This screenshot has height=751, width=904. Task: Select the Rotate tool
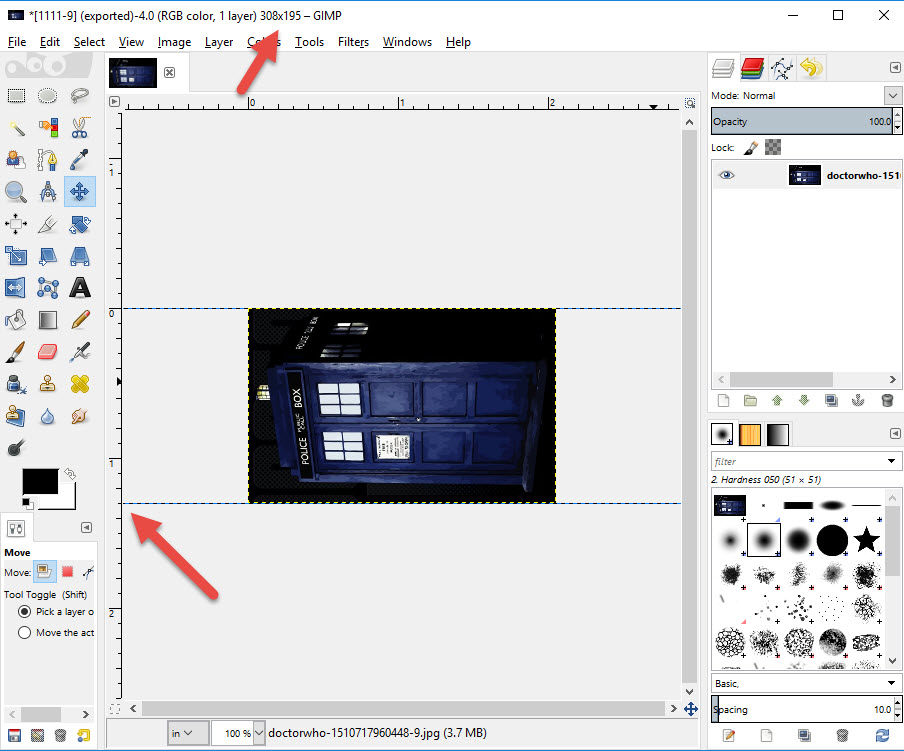point(80,224)
